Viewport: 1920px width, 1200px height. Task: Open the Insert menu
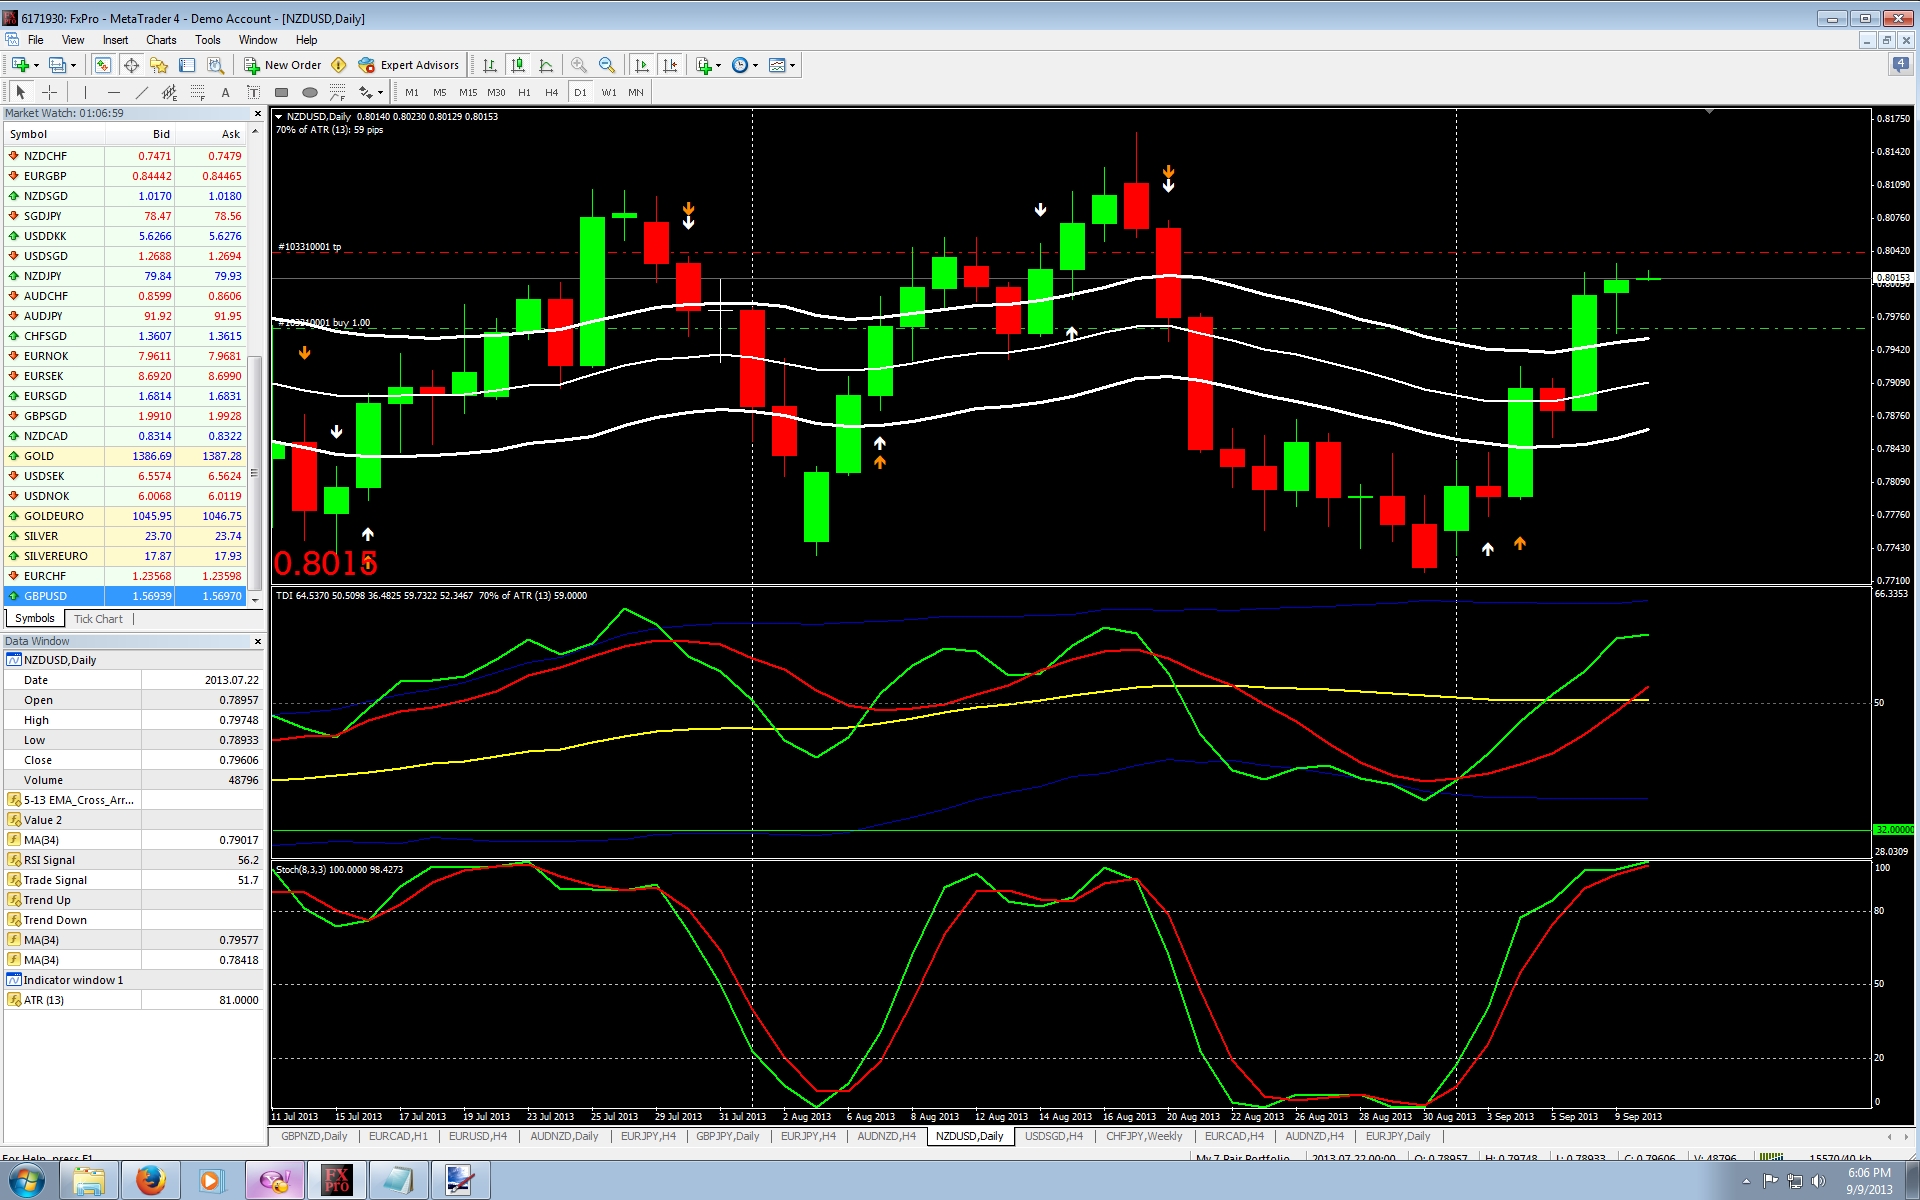pos(115,40)
